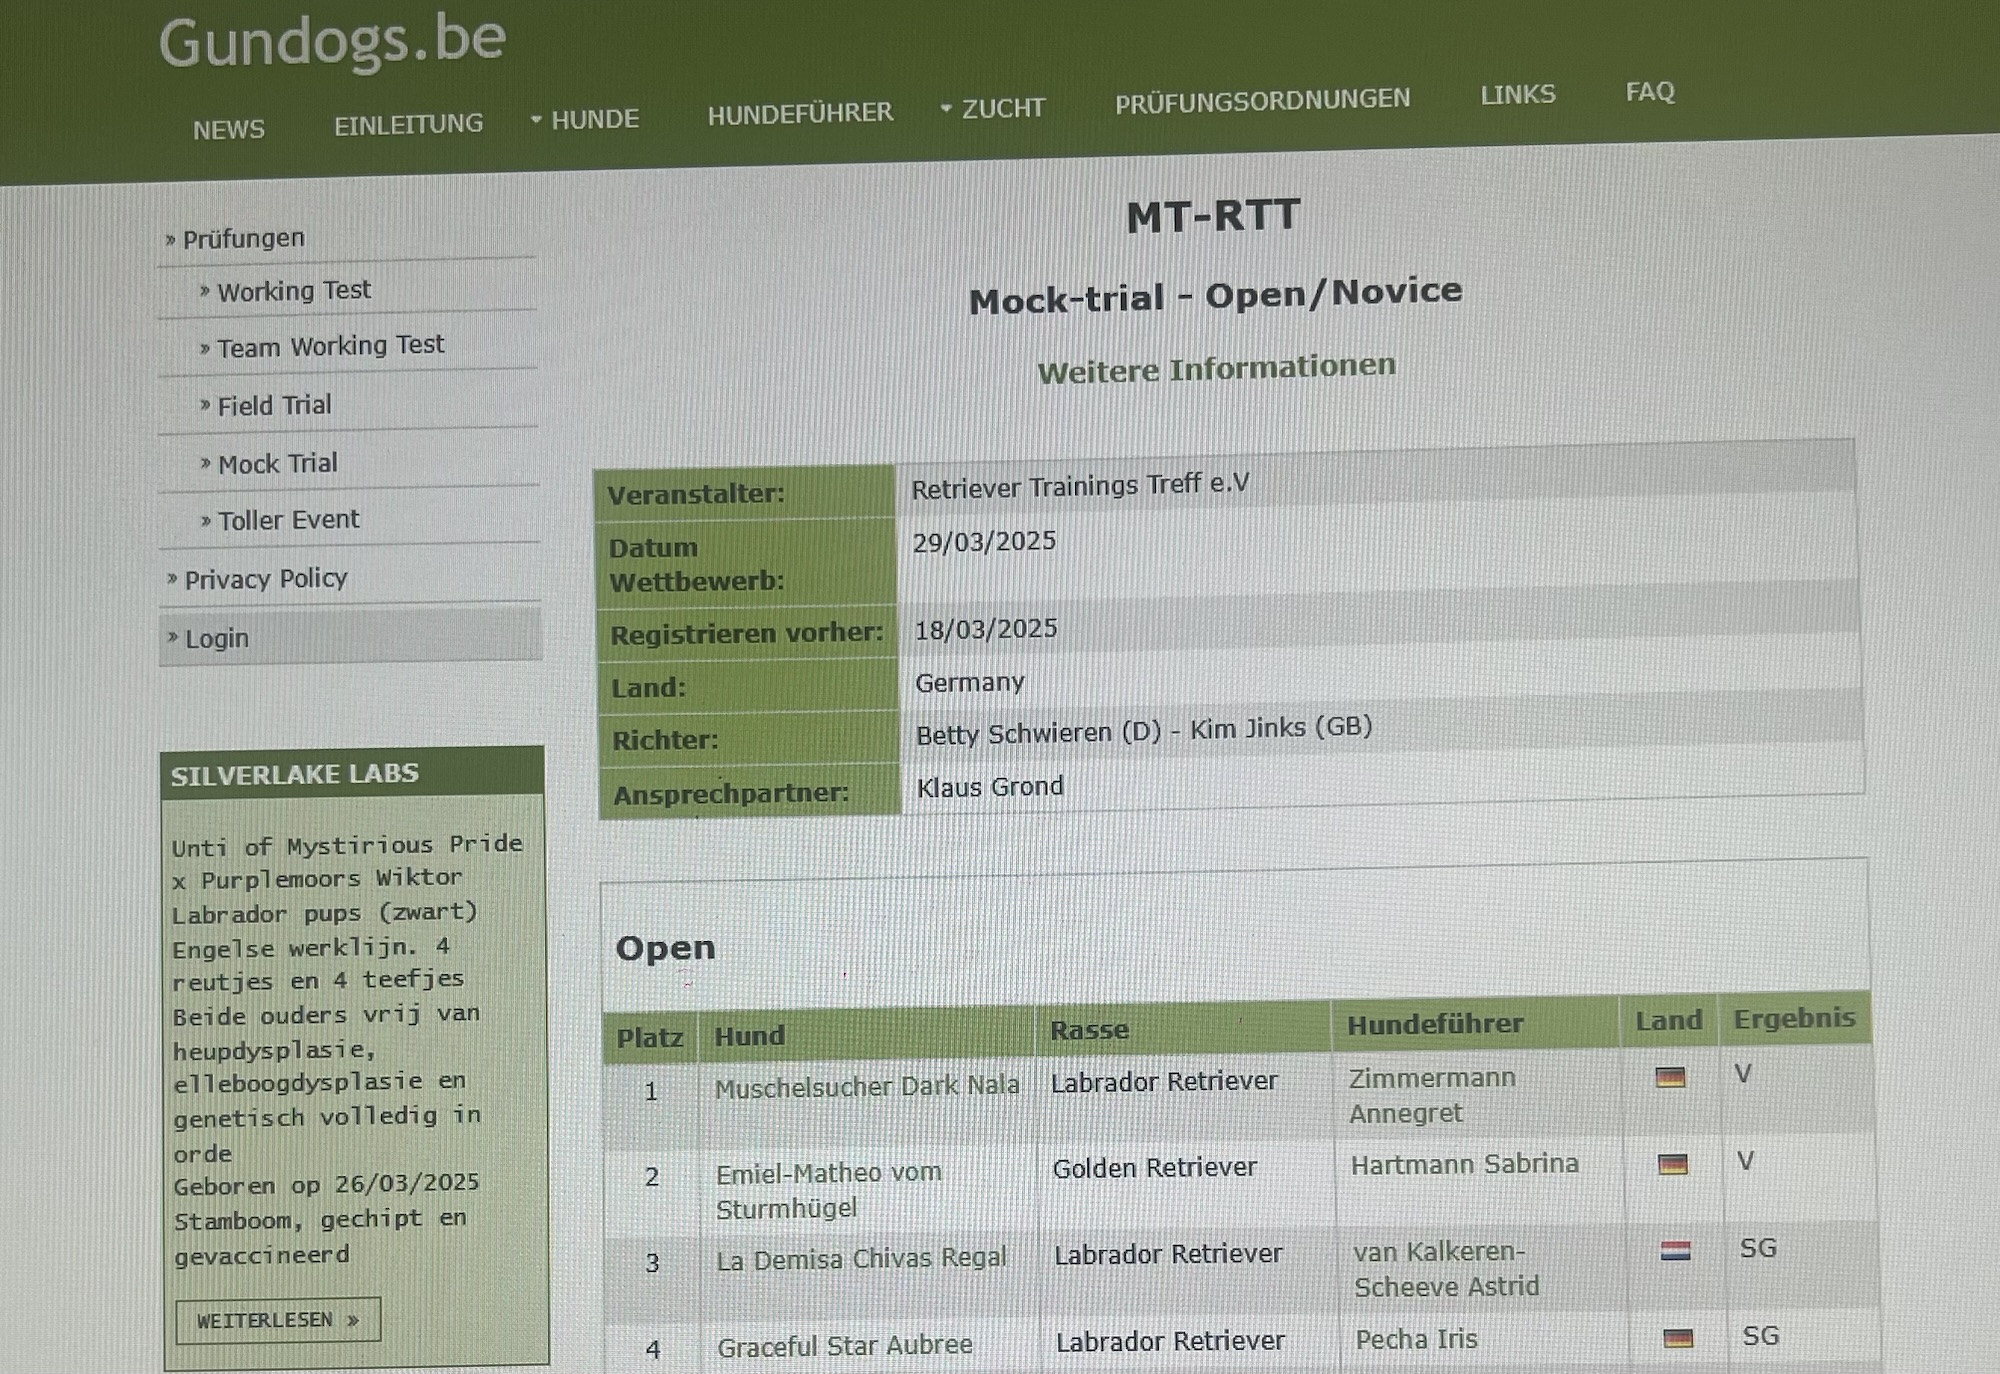Click judges Betty Schwieren (D) - Kim Jinks (GB)

coord(1144,730)
